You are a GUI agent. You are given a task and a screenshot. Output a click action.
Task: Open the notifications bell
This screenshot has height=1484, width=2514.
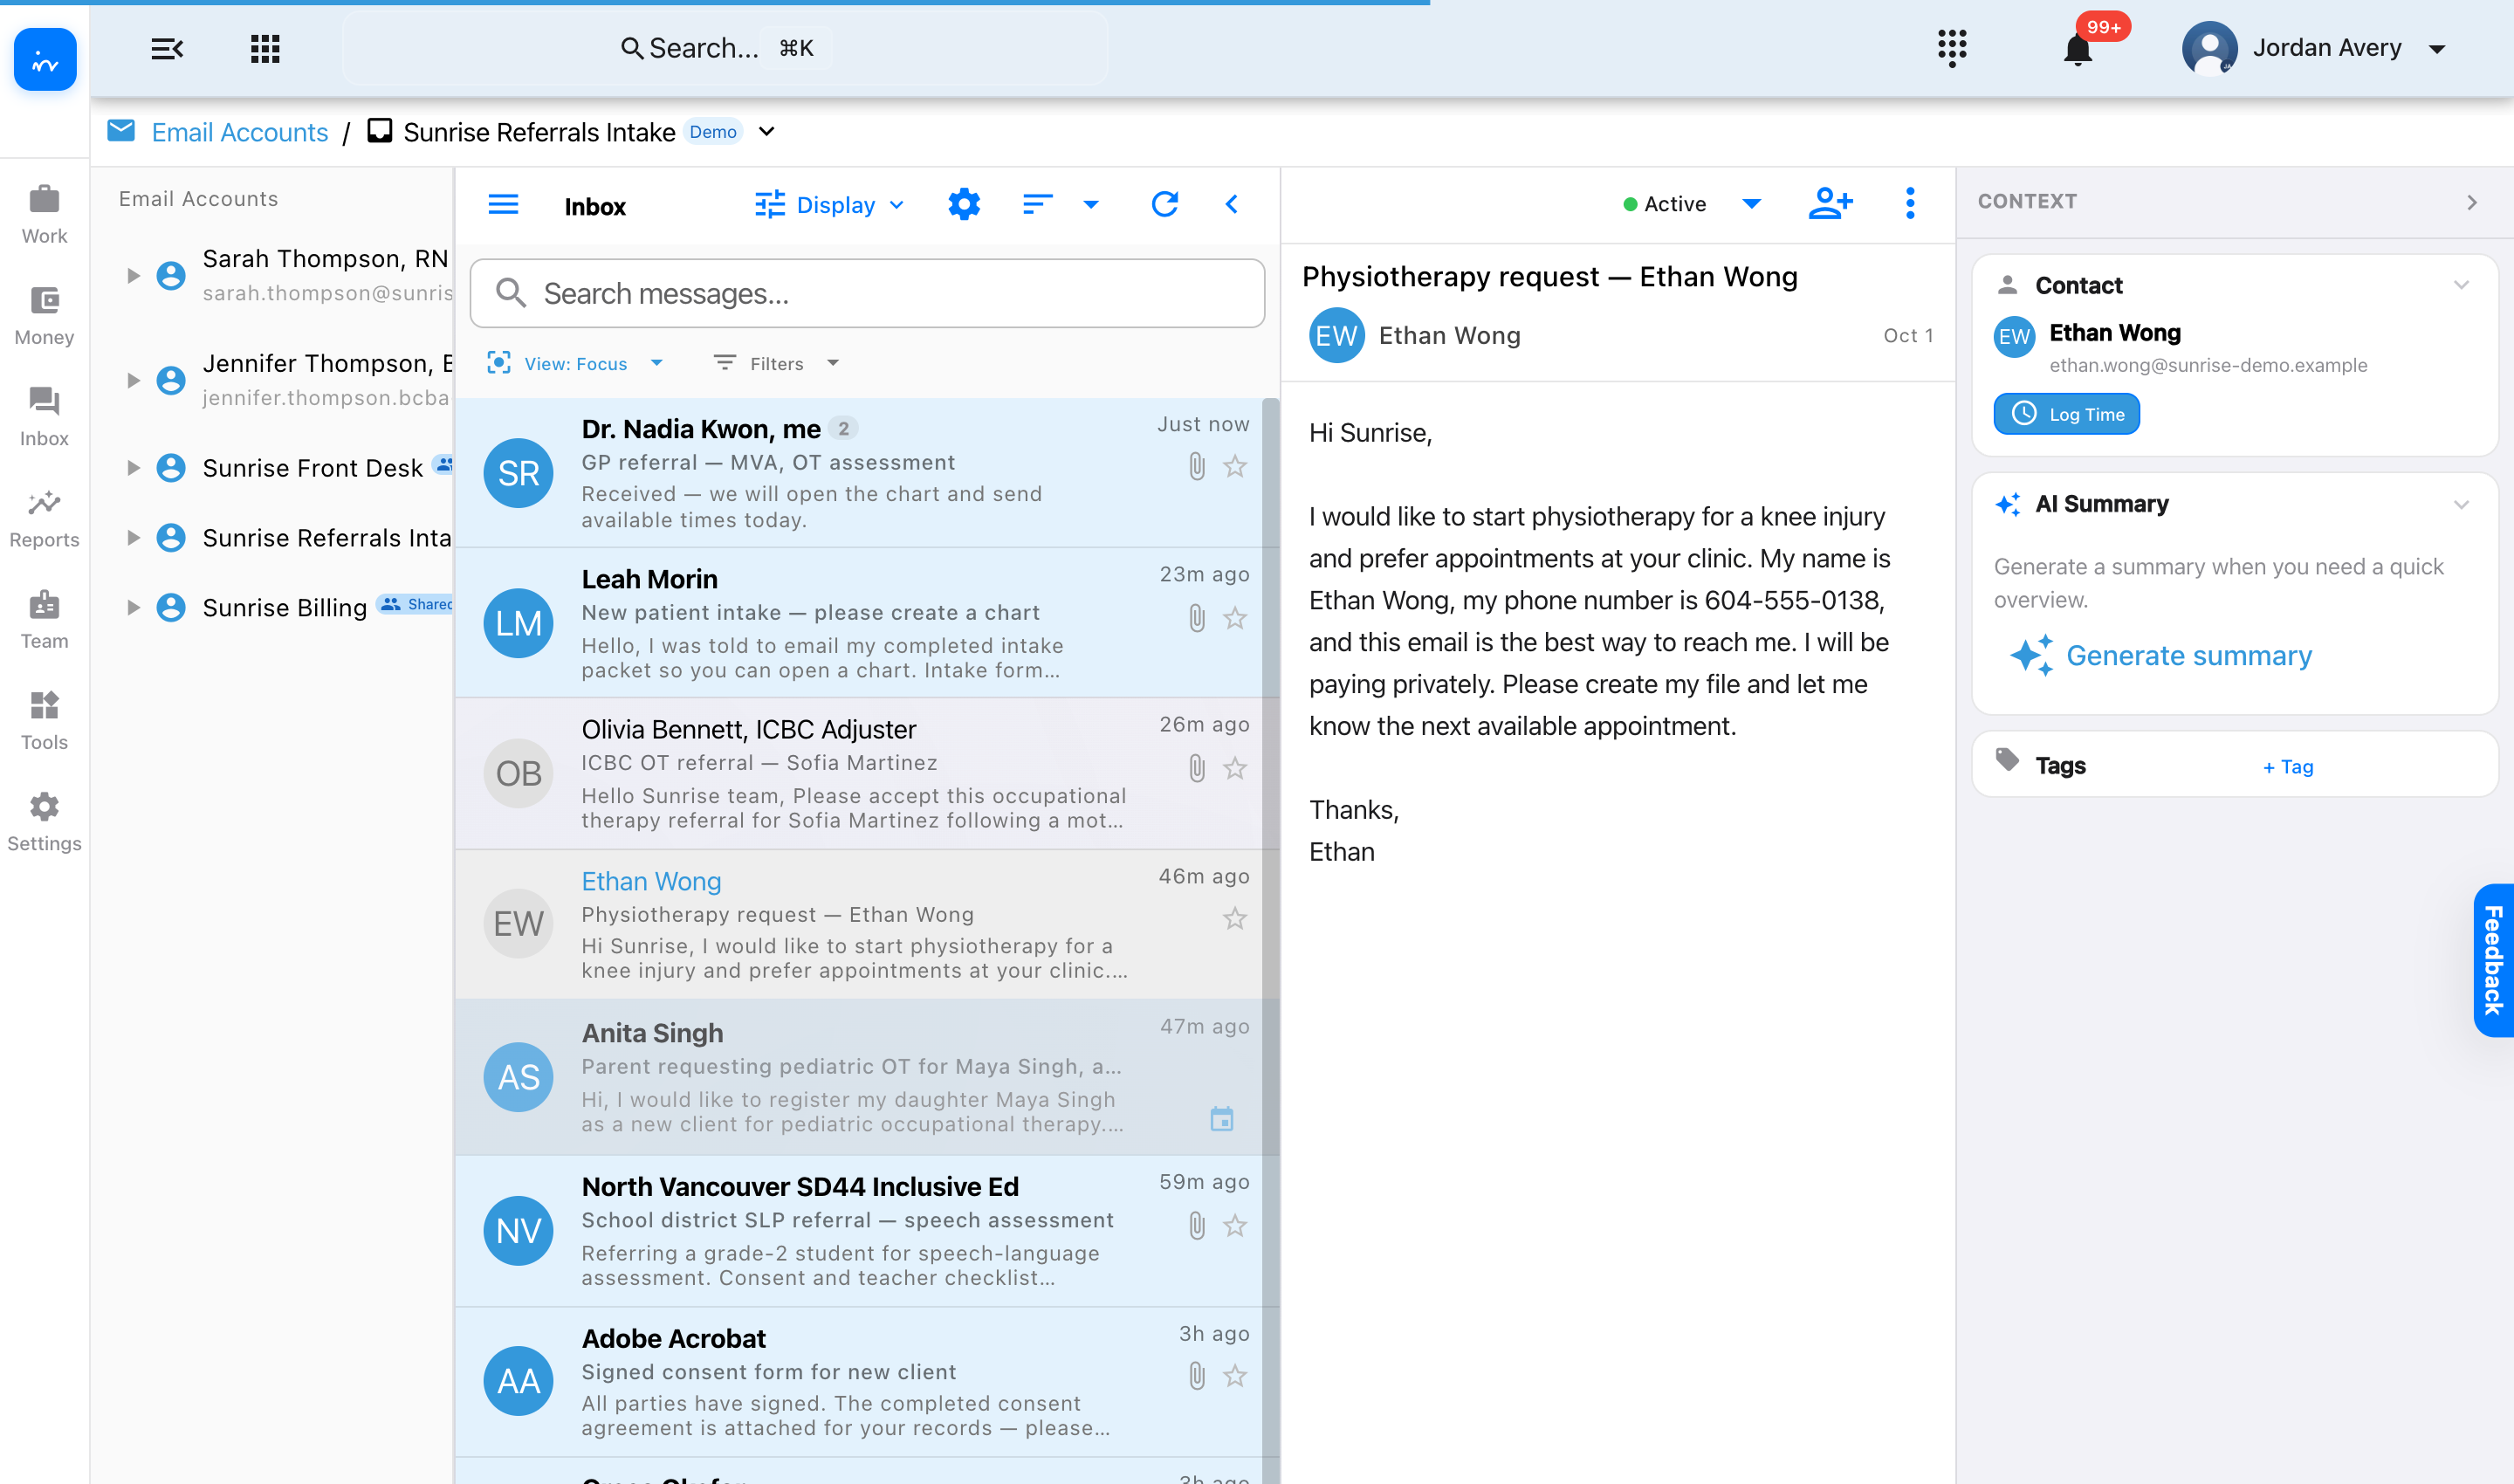click(2077, 48)
